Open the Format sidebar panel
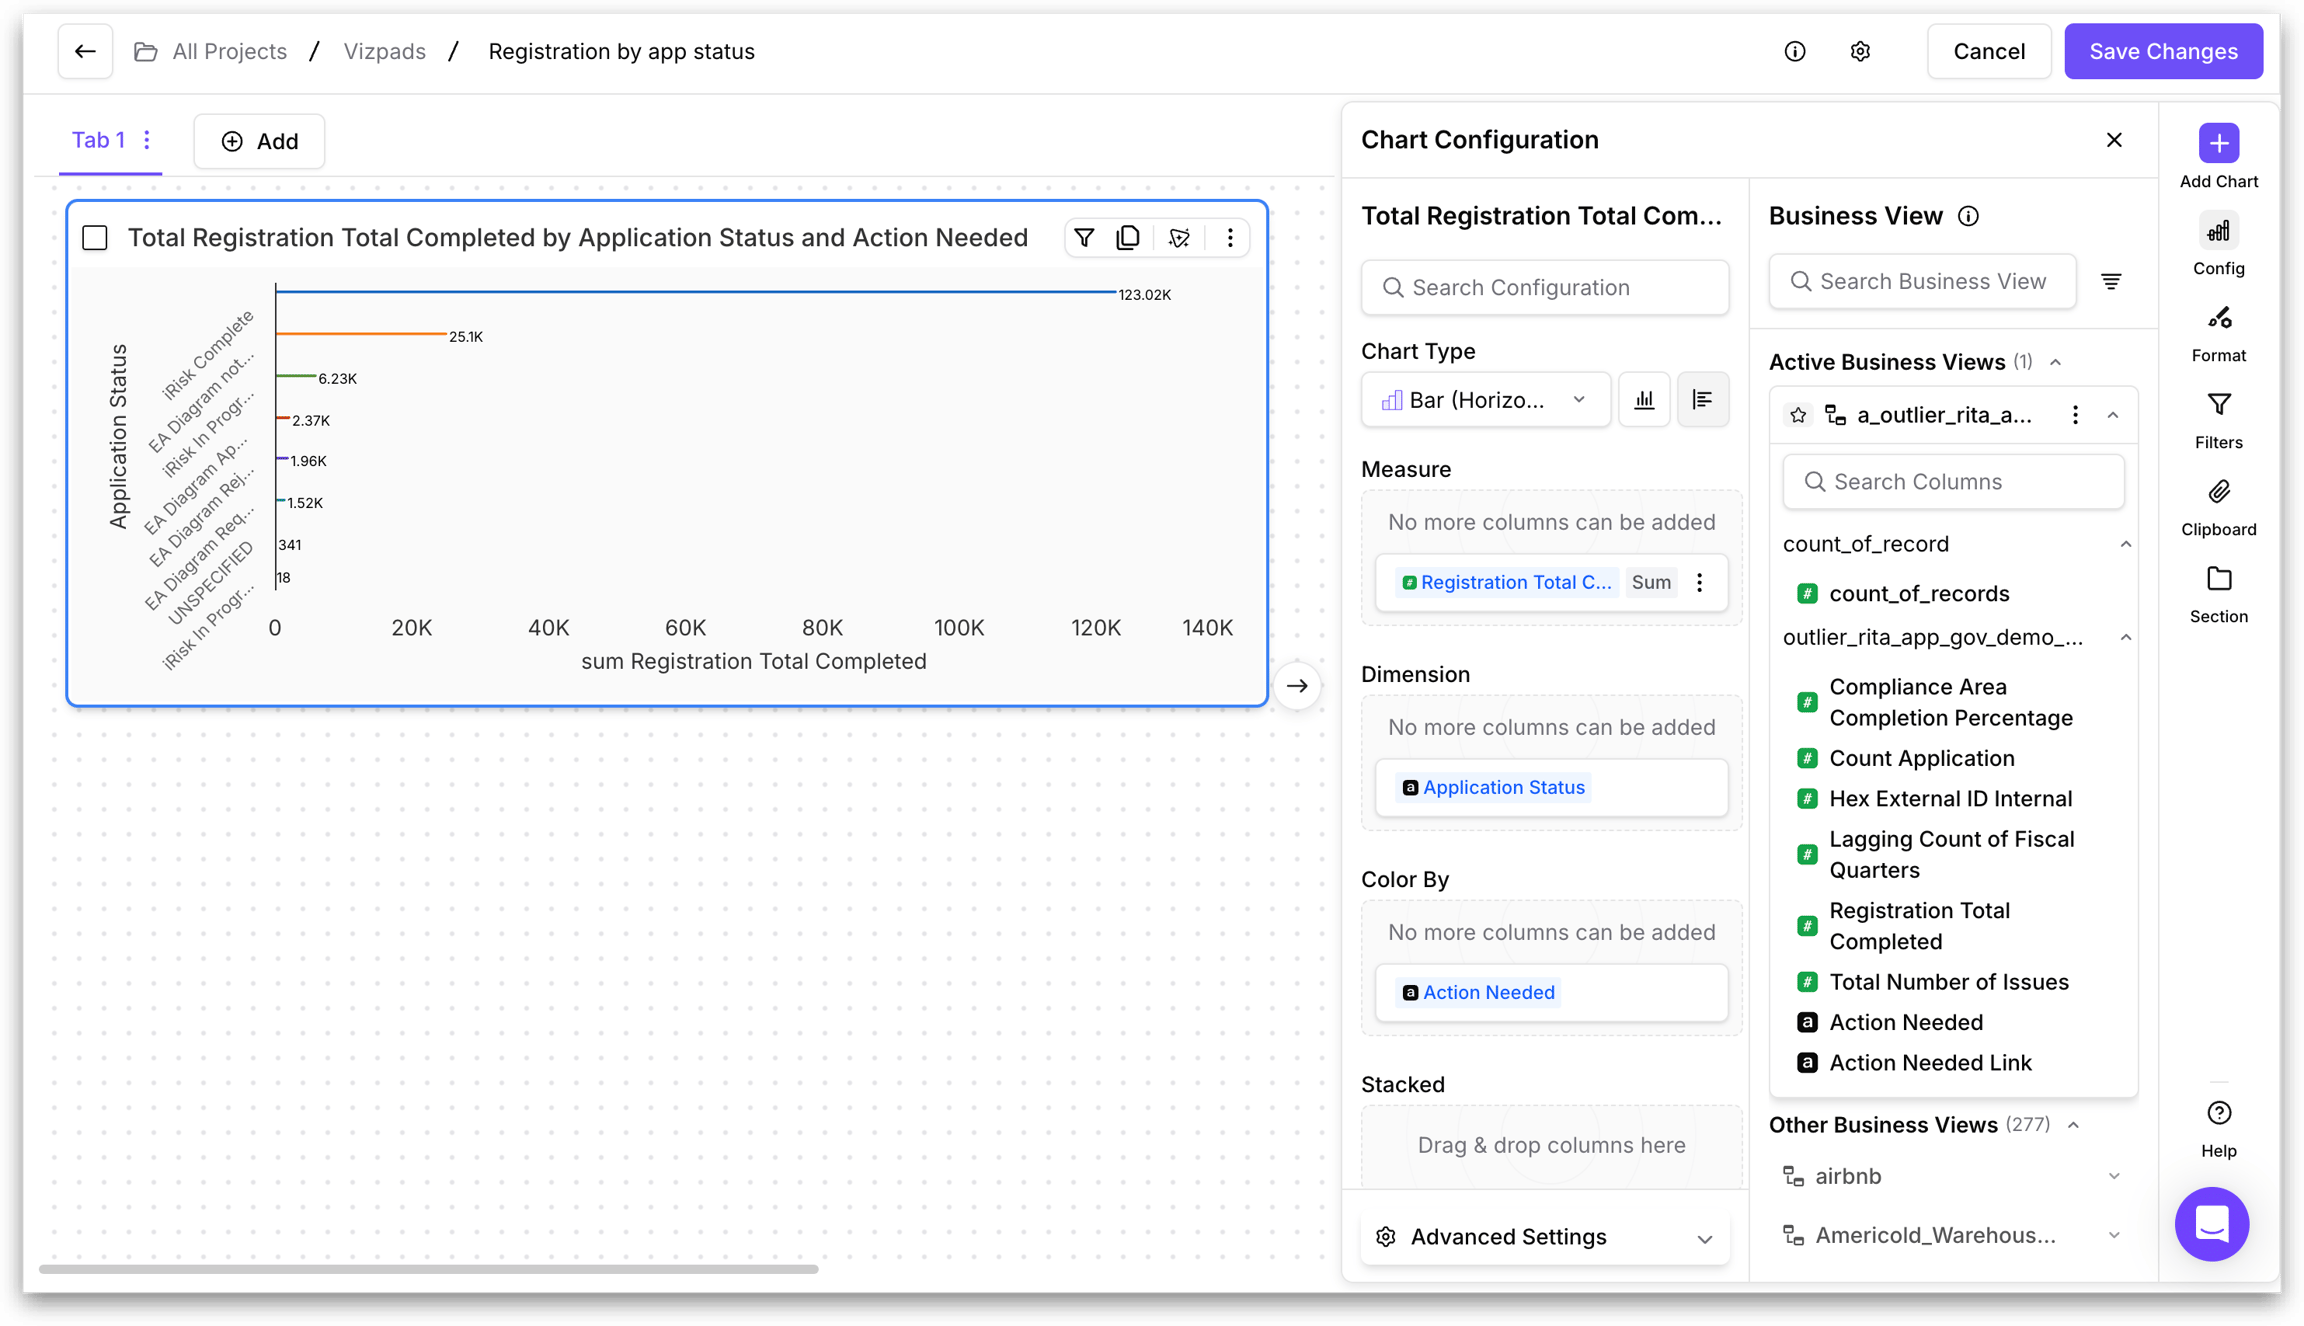Image resolution: width=2304 pixels, height=1326 pixels. pyautogui.click(x=2218, y=333)
